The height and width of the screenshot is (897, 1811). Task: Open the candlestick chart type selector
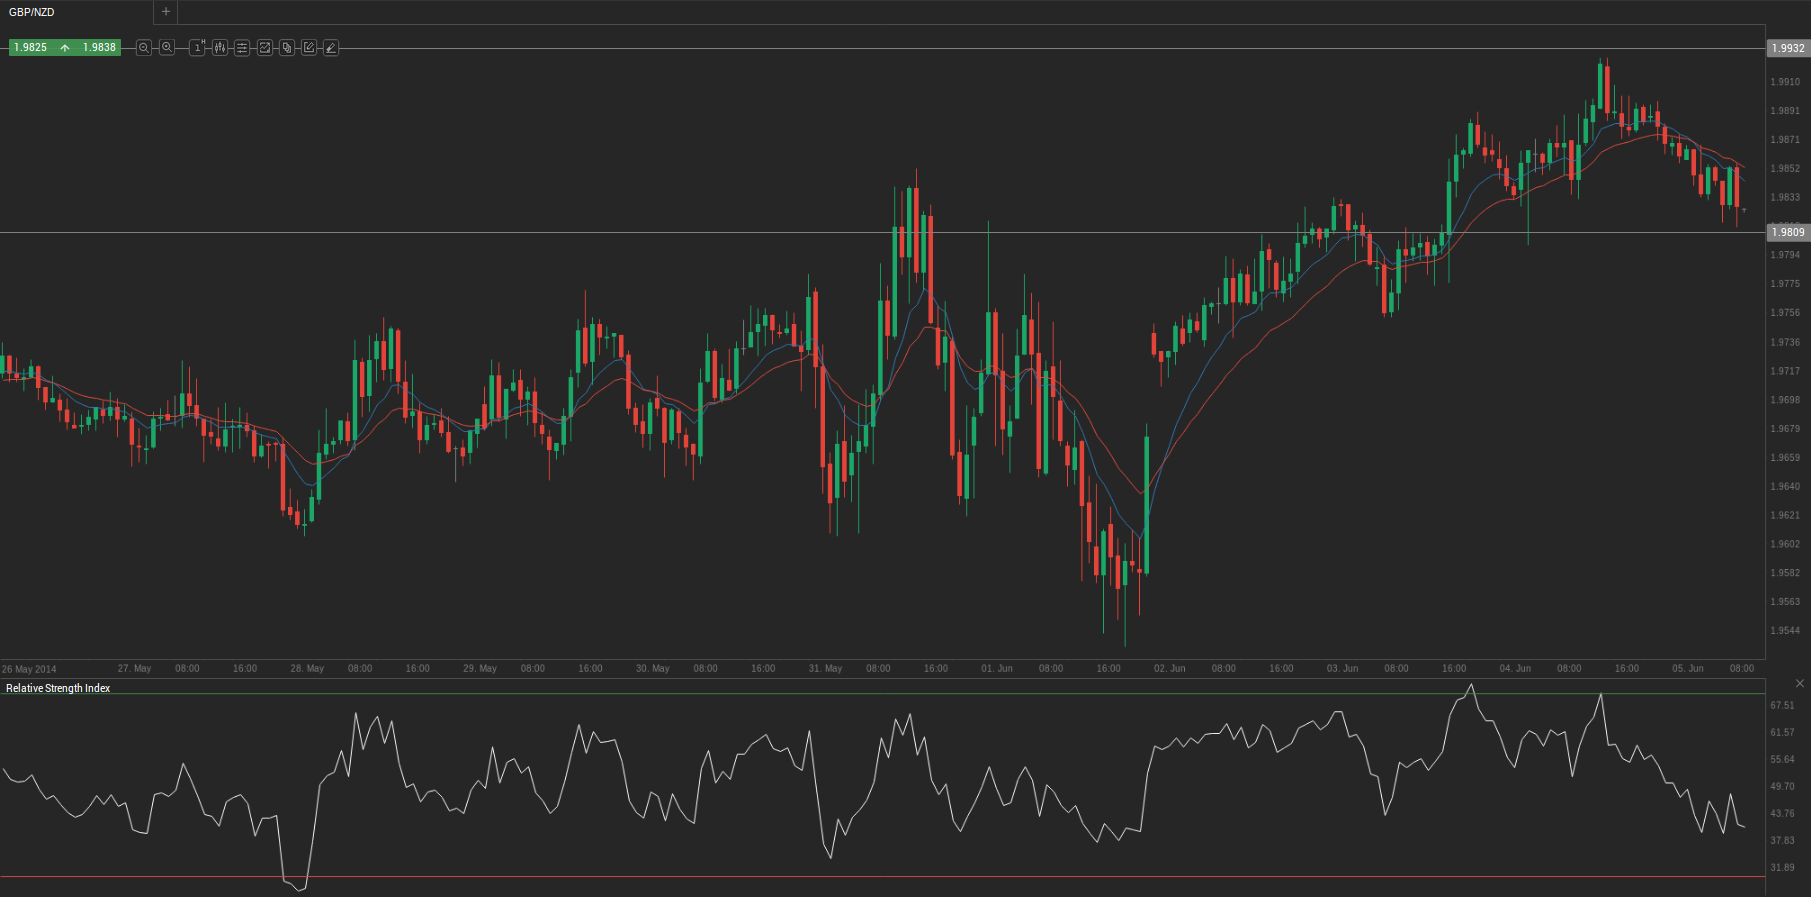[x=220, y=48]
